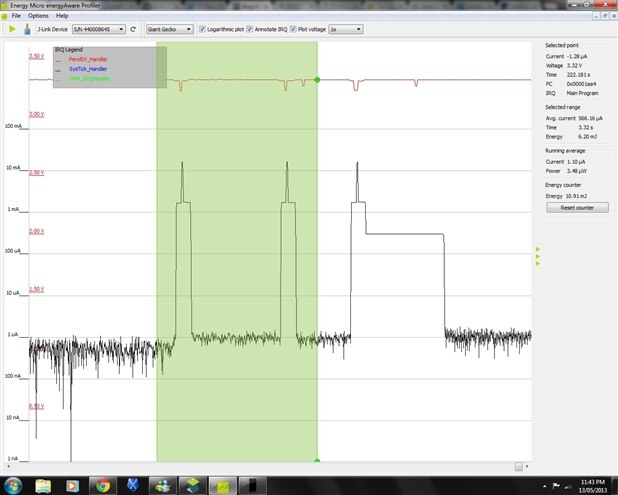Open the File menu
The width and height of the screenshot is (618, 495).
[15, 16]
